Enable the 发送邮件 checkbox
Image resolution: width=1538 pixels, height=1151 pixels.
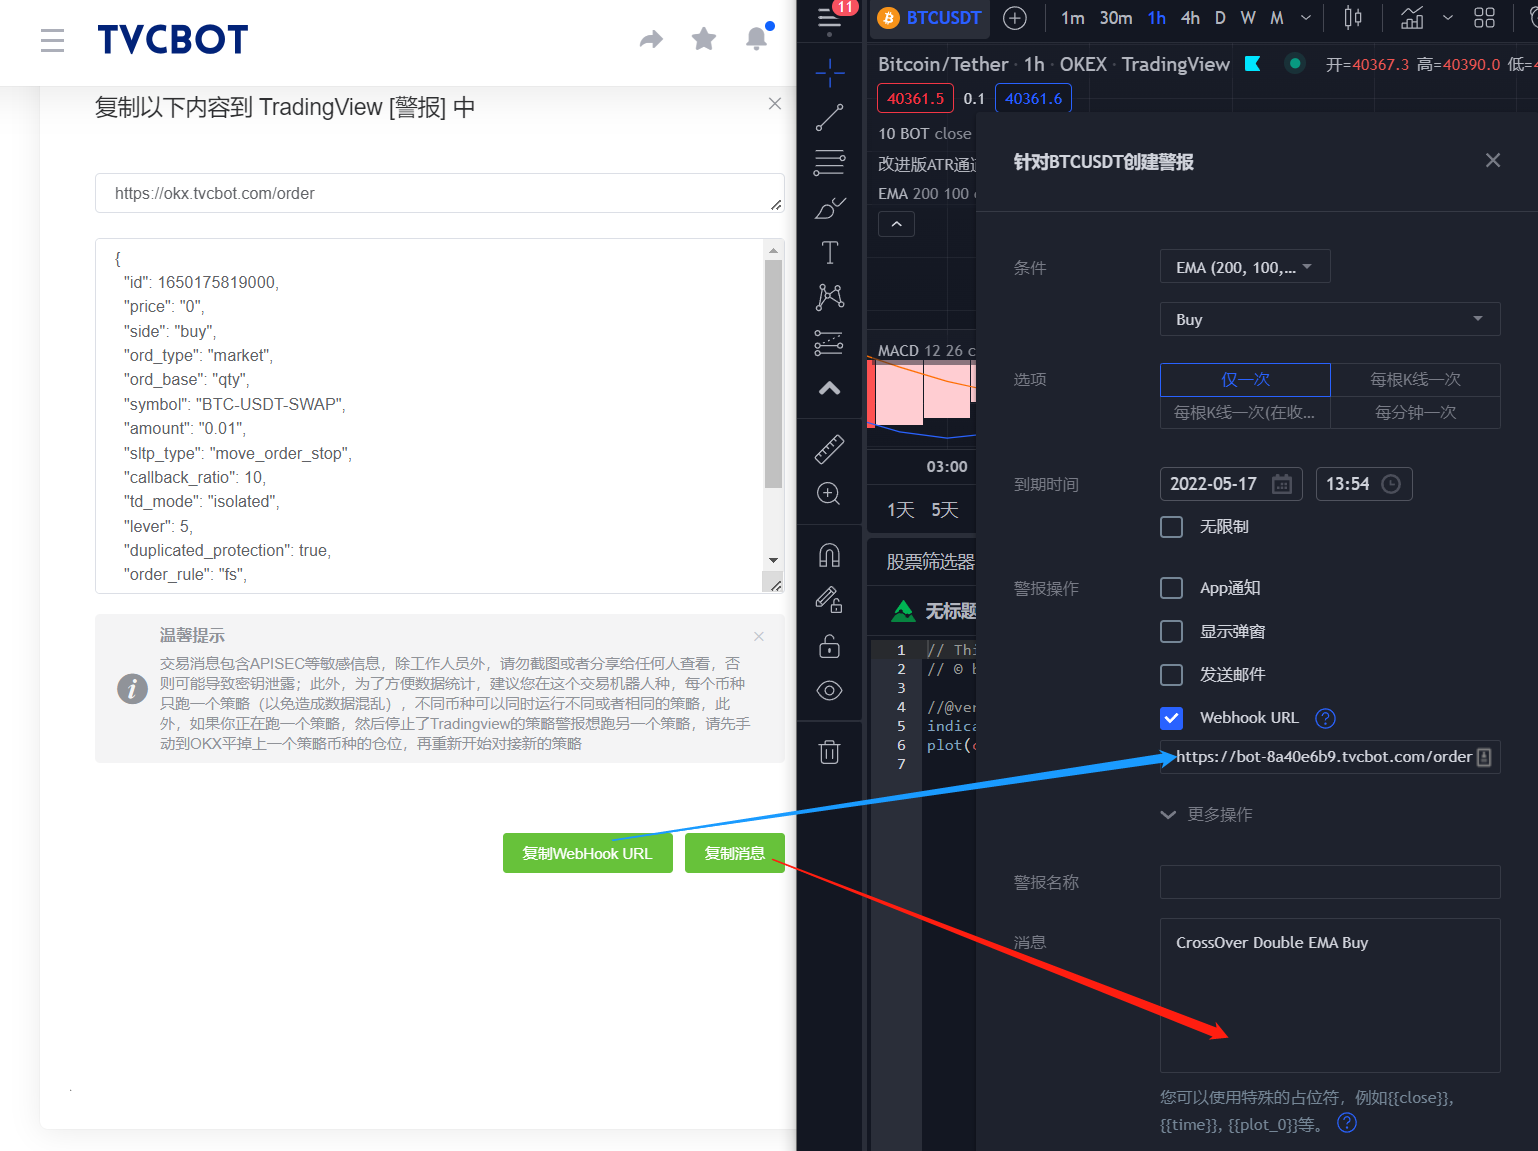pyautogui.click(x=1171, y=675)
